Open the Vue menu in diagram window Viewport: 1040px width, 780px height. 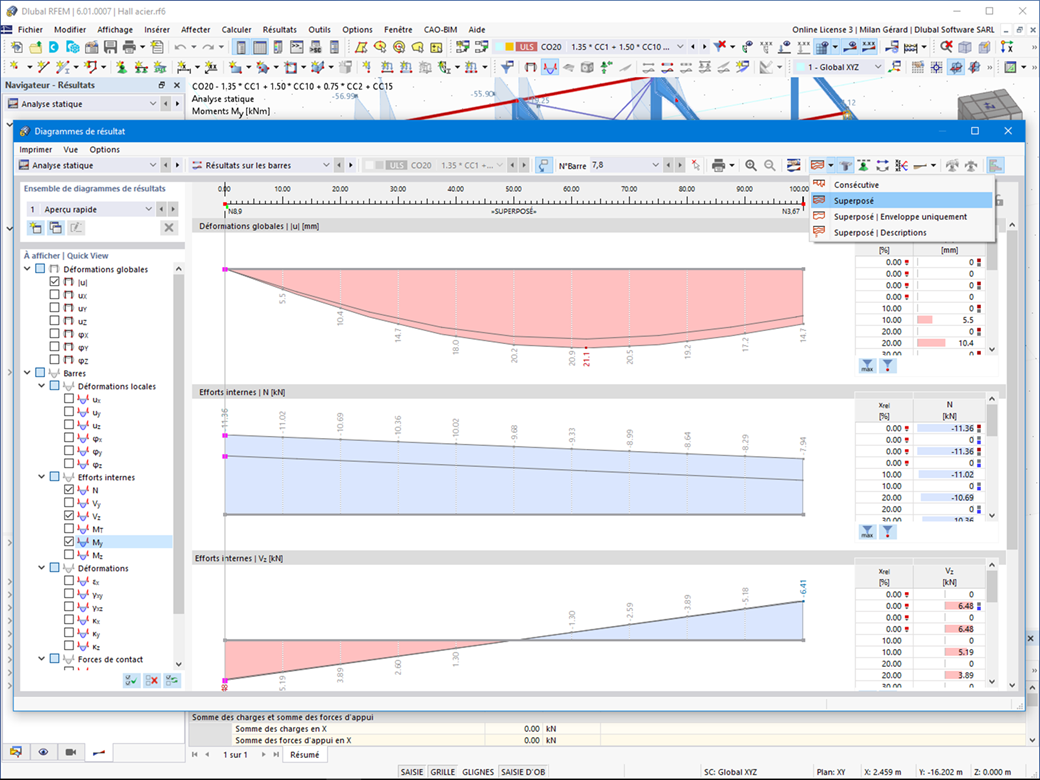tap(70, 149)
